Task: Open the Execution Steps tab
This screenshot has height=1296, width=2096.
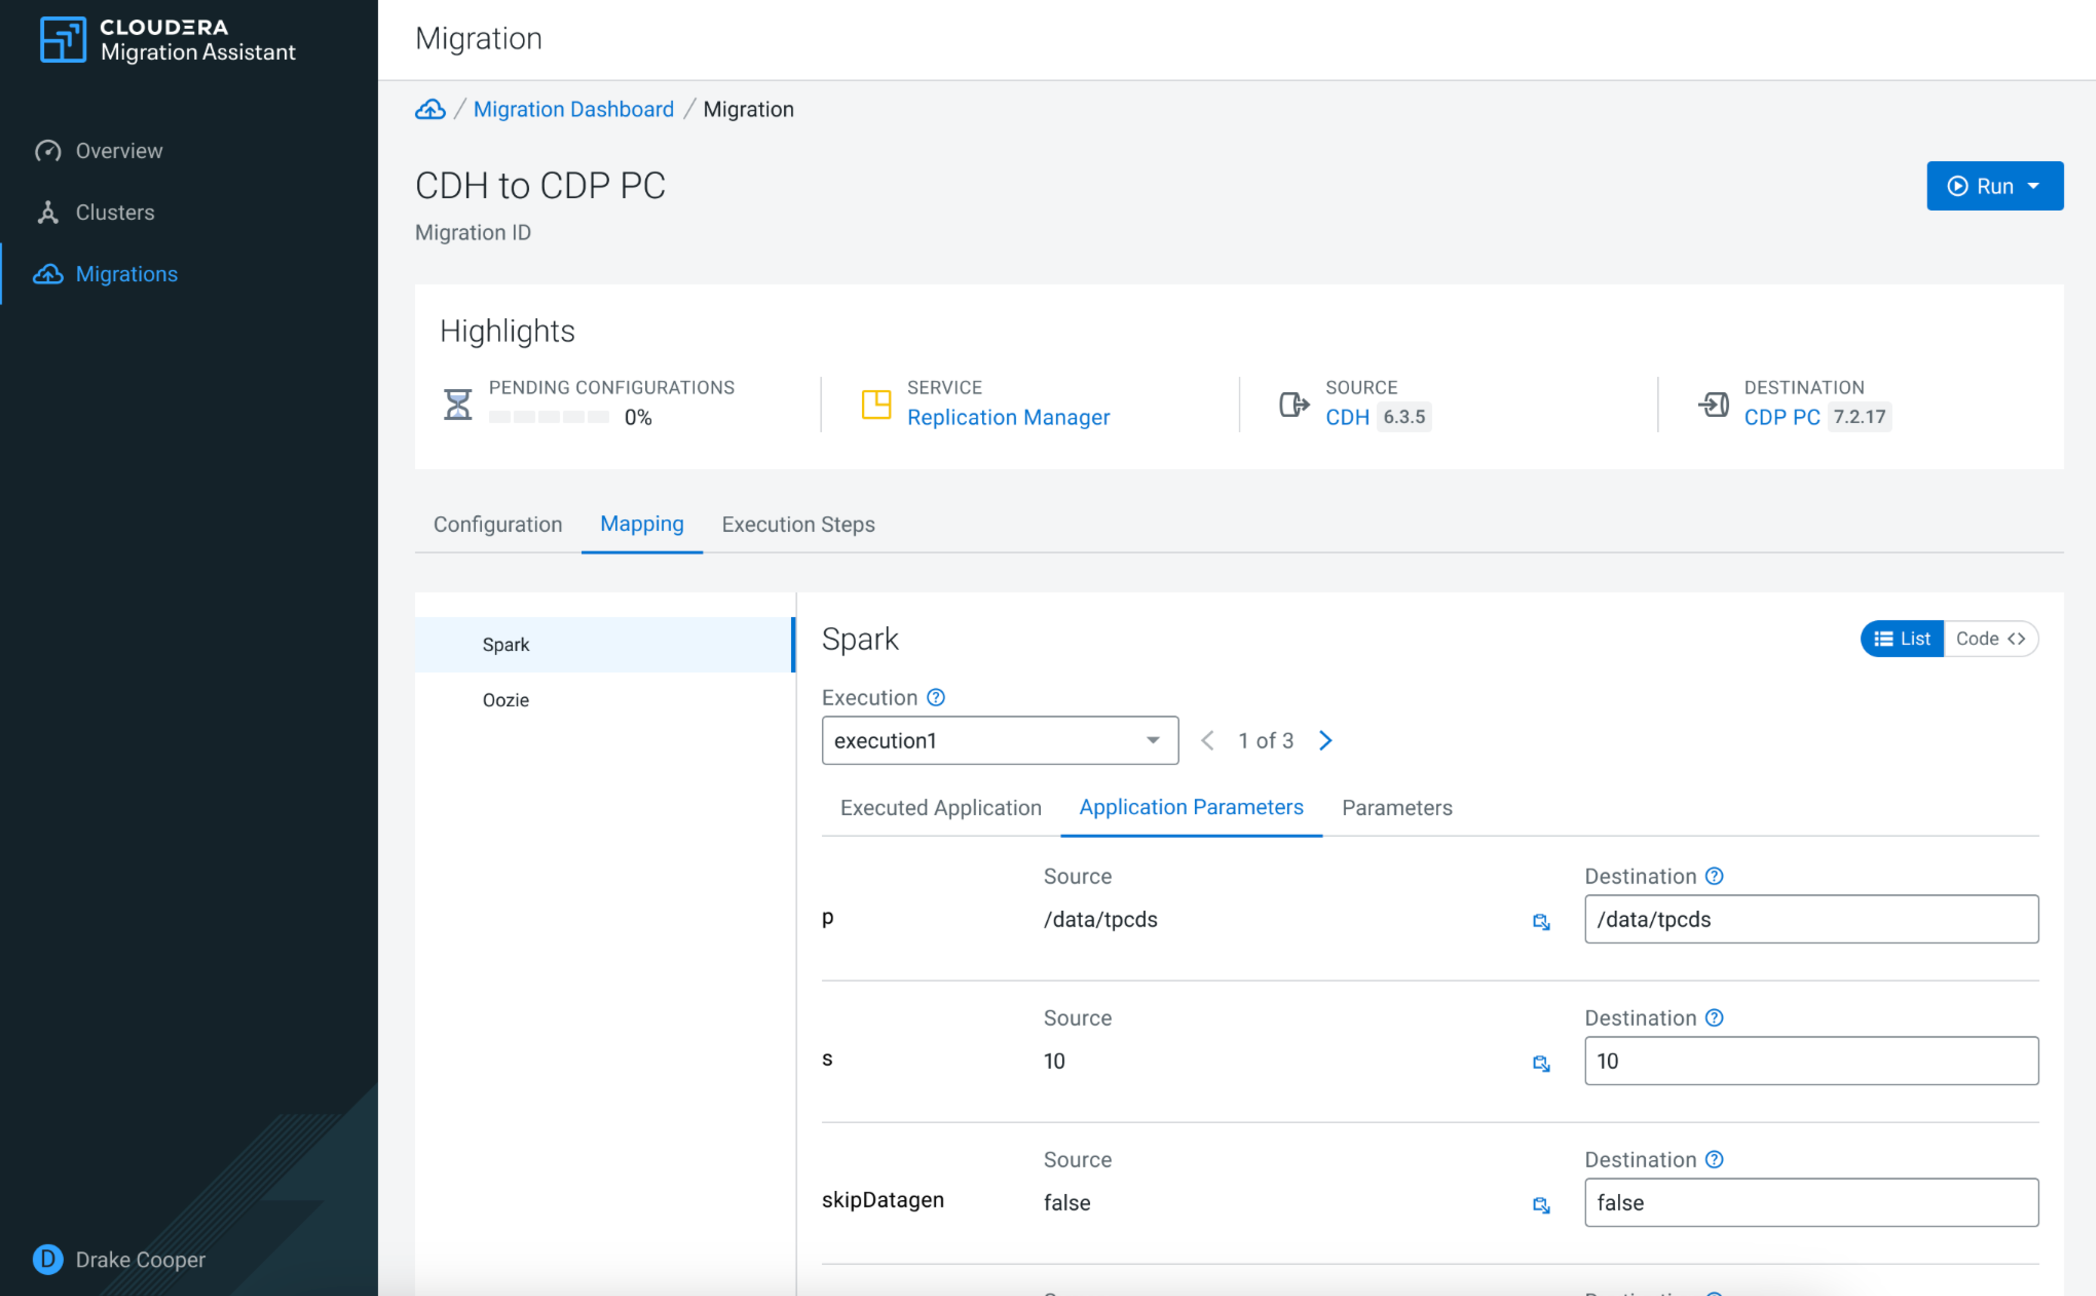Action: (x=798, y=524)
